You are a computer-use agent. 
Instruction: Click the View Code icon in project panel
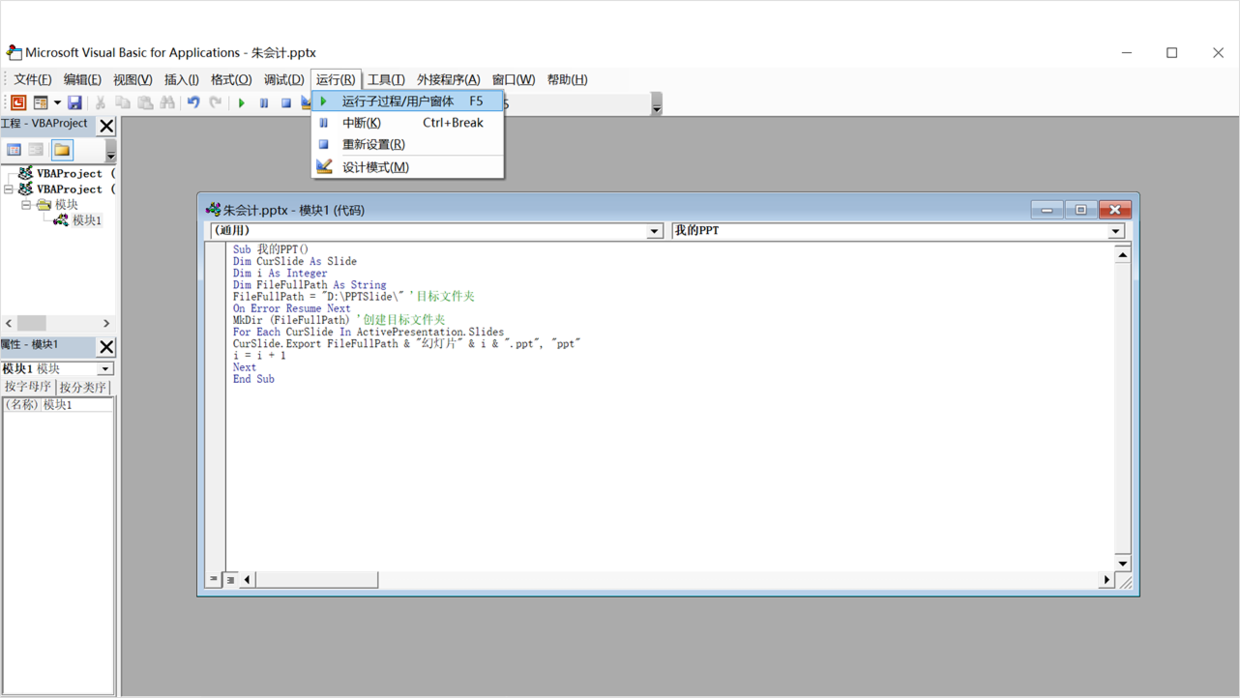point(14,150)
